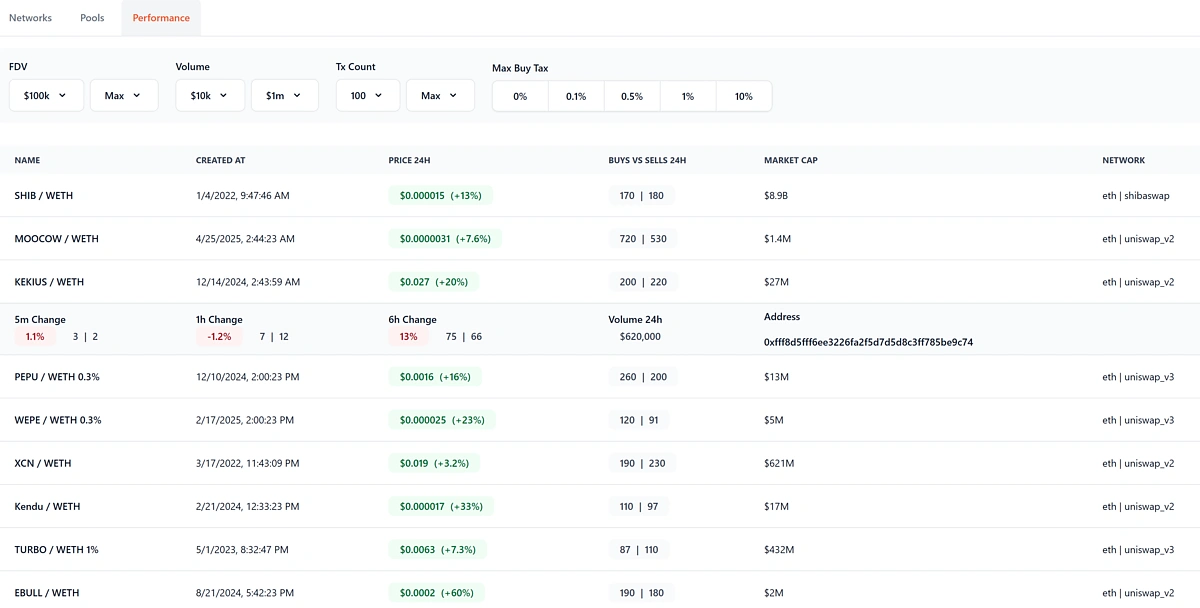Select the 0% Max Buy Tax filter
Screen dimensions: 1200x608
[519, 95]
